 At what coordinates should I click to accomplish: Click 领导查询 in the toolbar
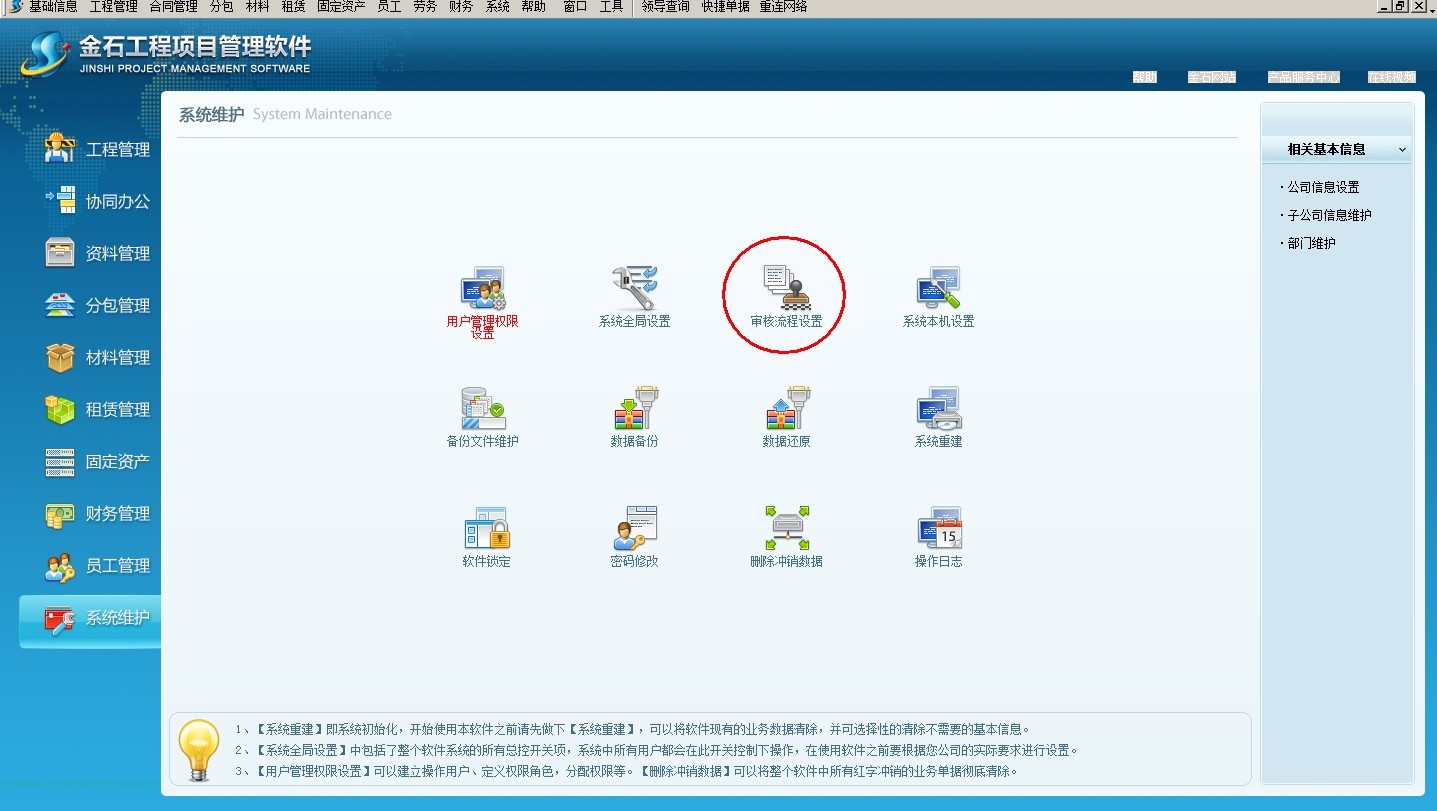tap(665, 7)
